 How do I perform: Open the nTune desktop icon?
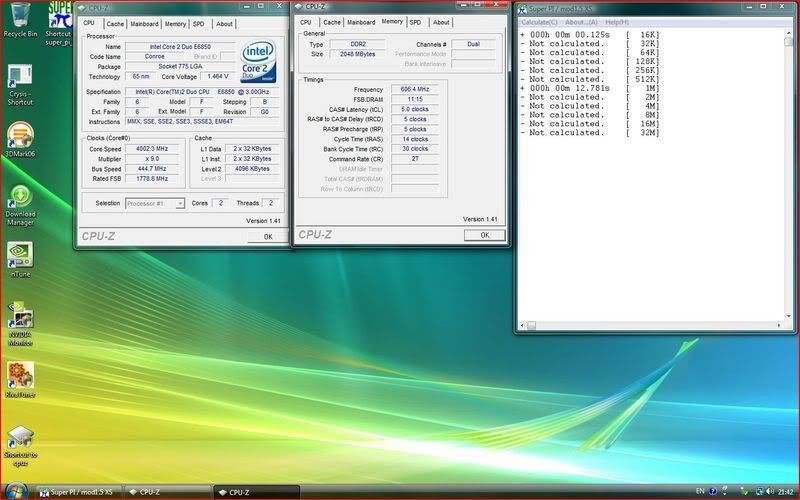[x=20, y=260]
